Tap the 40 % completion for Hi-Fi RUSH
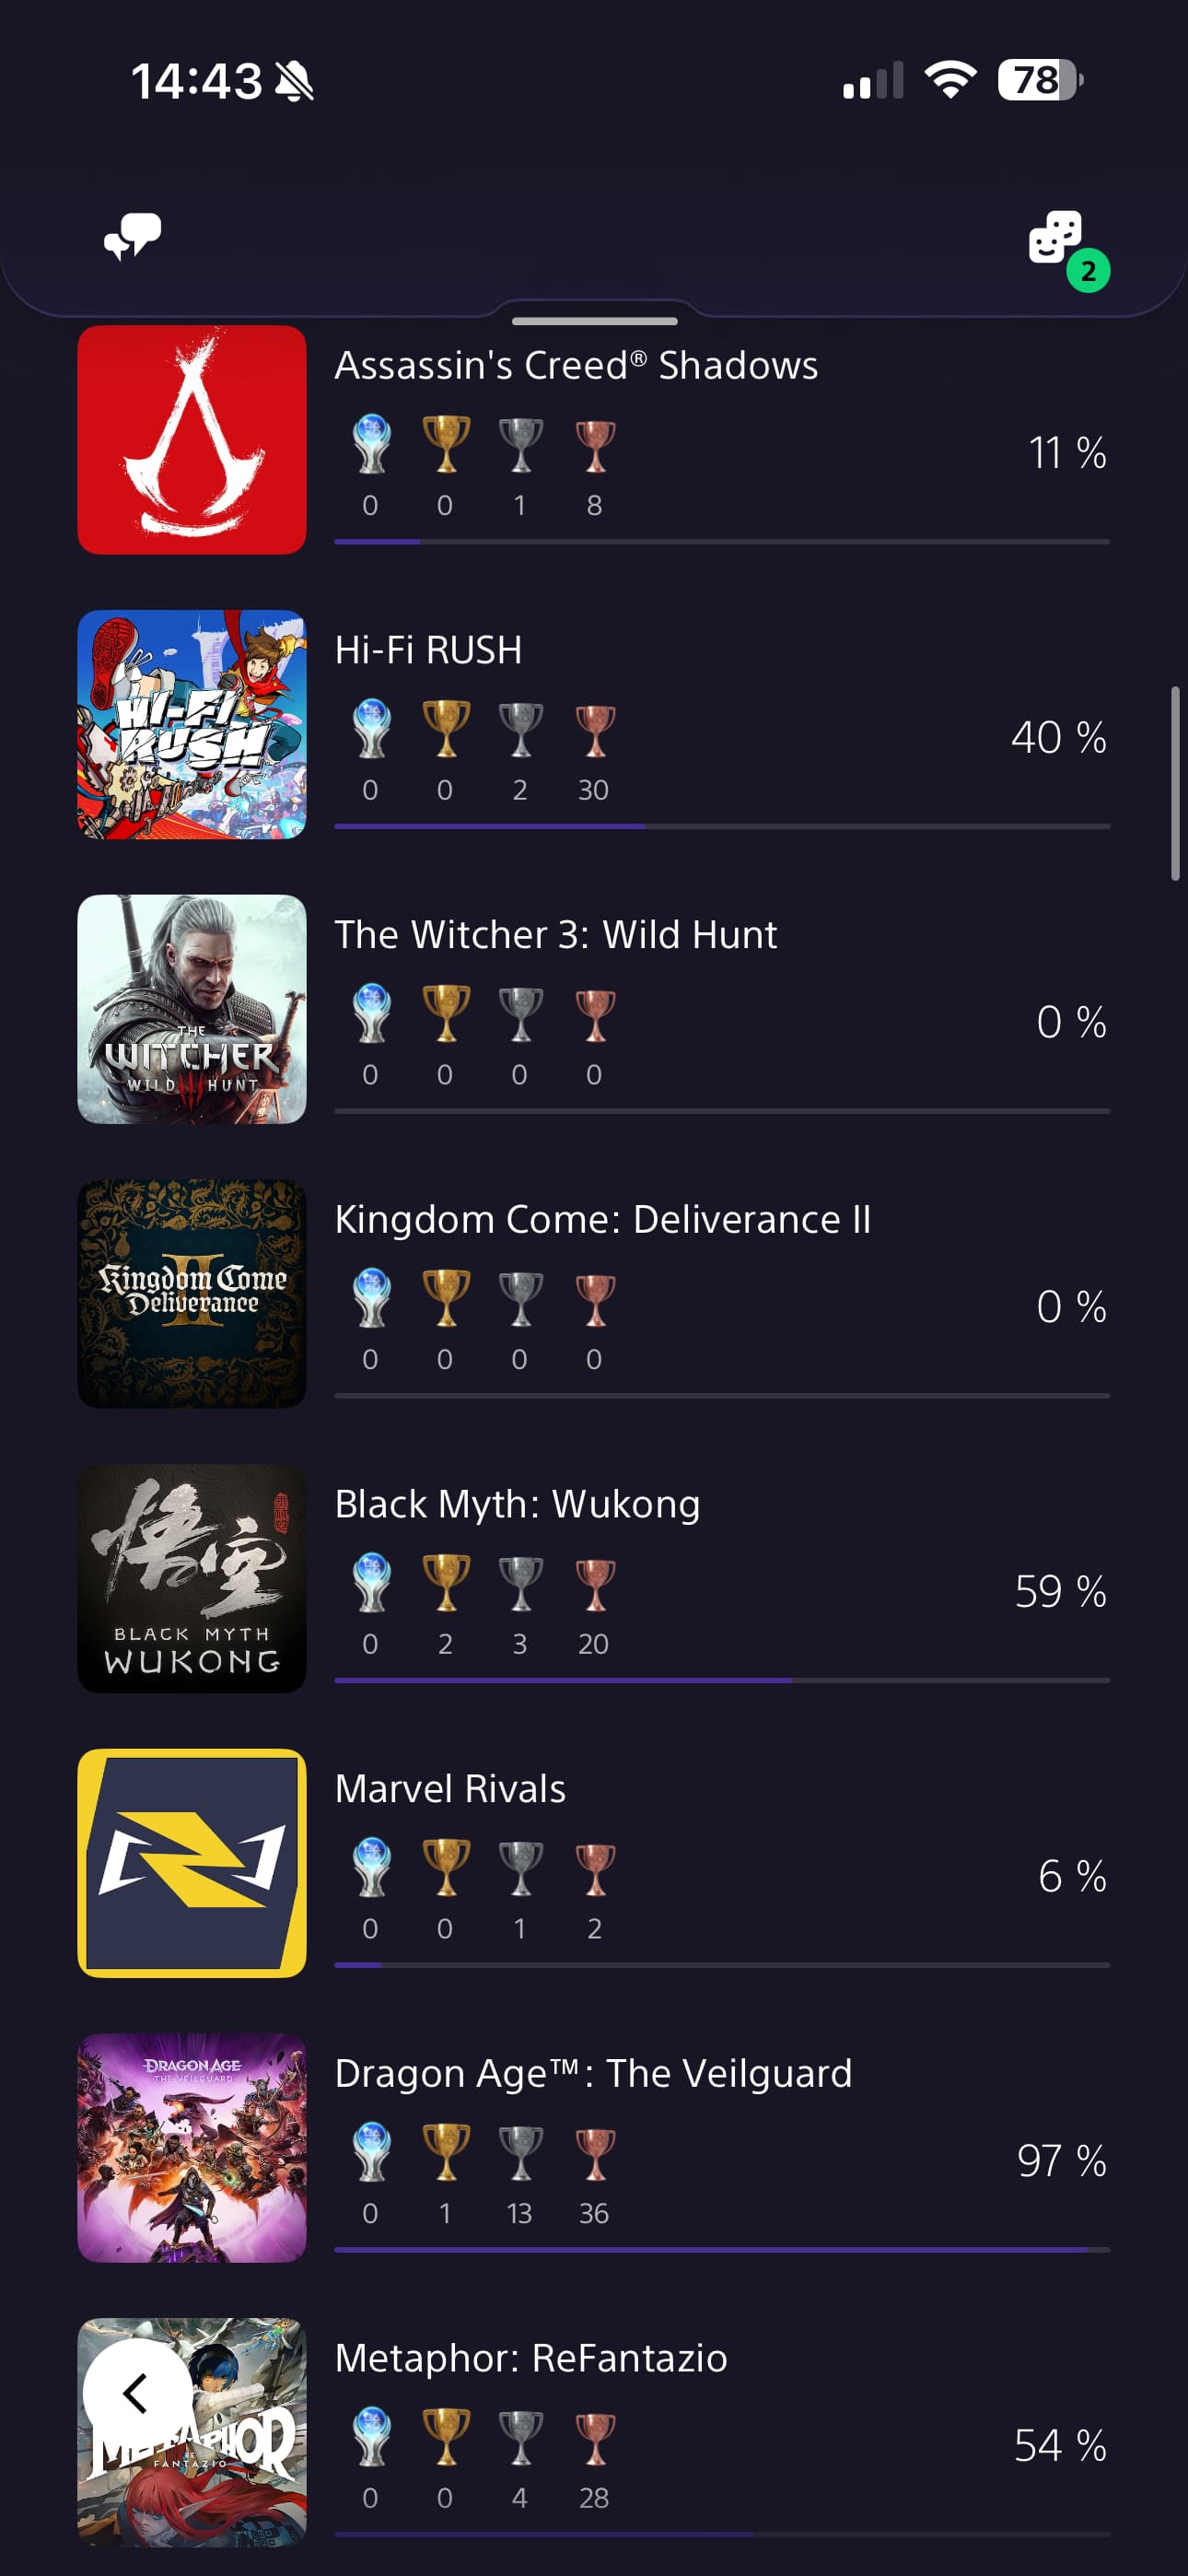 pyautogui.click(x=1058, y=738)
